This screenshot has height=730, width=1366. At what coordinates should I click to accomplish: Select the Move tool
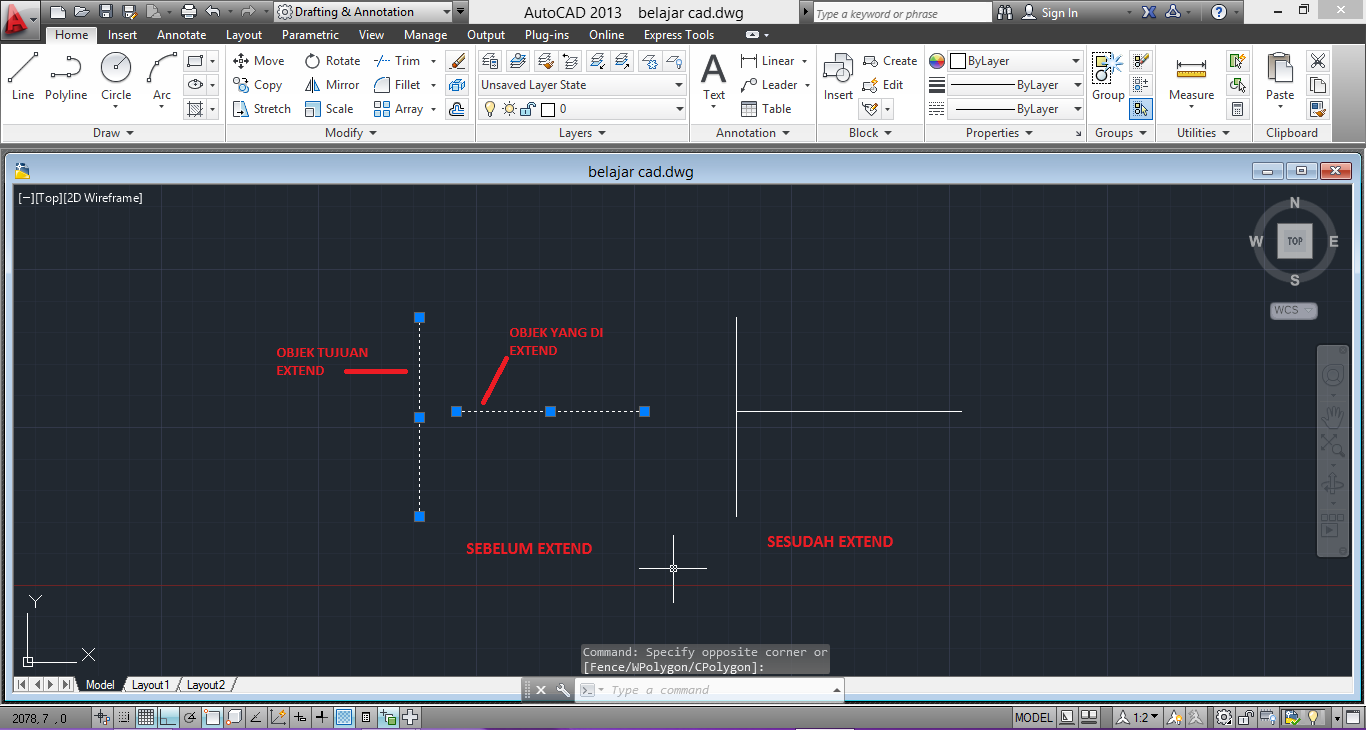(258, 60)
